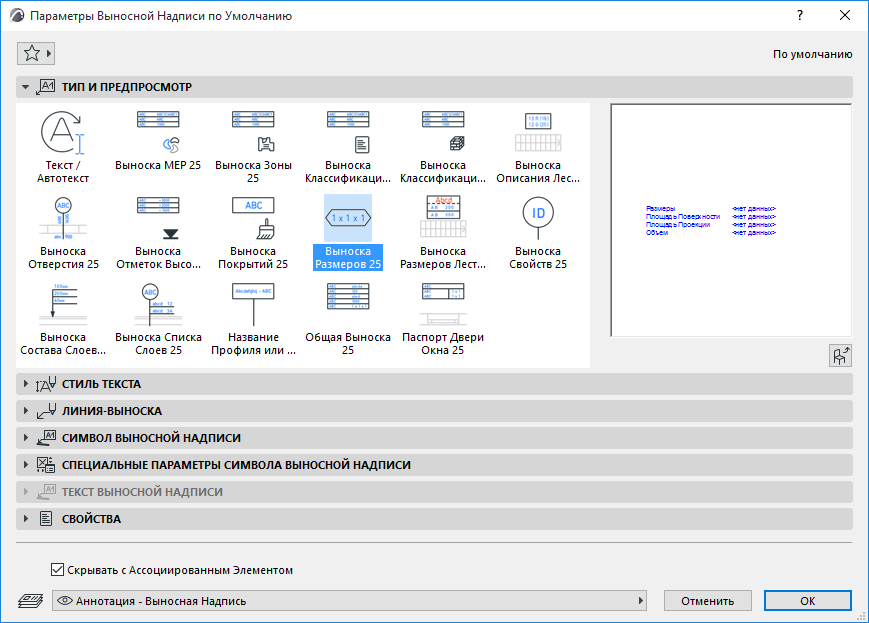Choose the Выноска MEP 25 label
Screen dimensions: 869x623
pos(158,141)
